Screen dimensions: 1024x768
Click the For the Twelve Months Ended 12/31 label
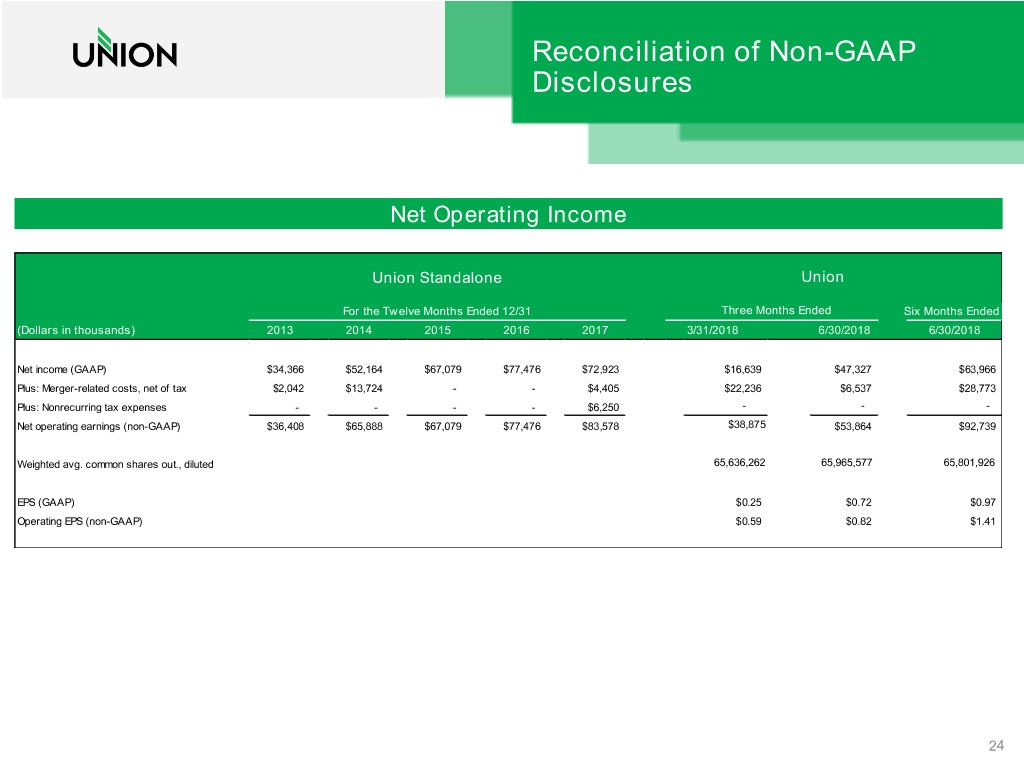point(437,310)
